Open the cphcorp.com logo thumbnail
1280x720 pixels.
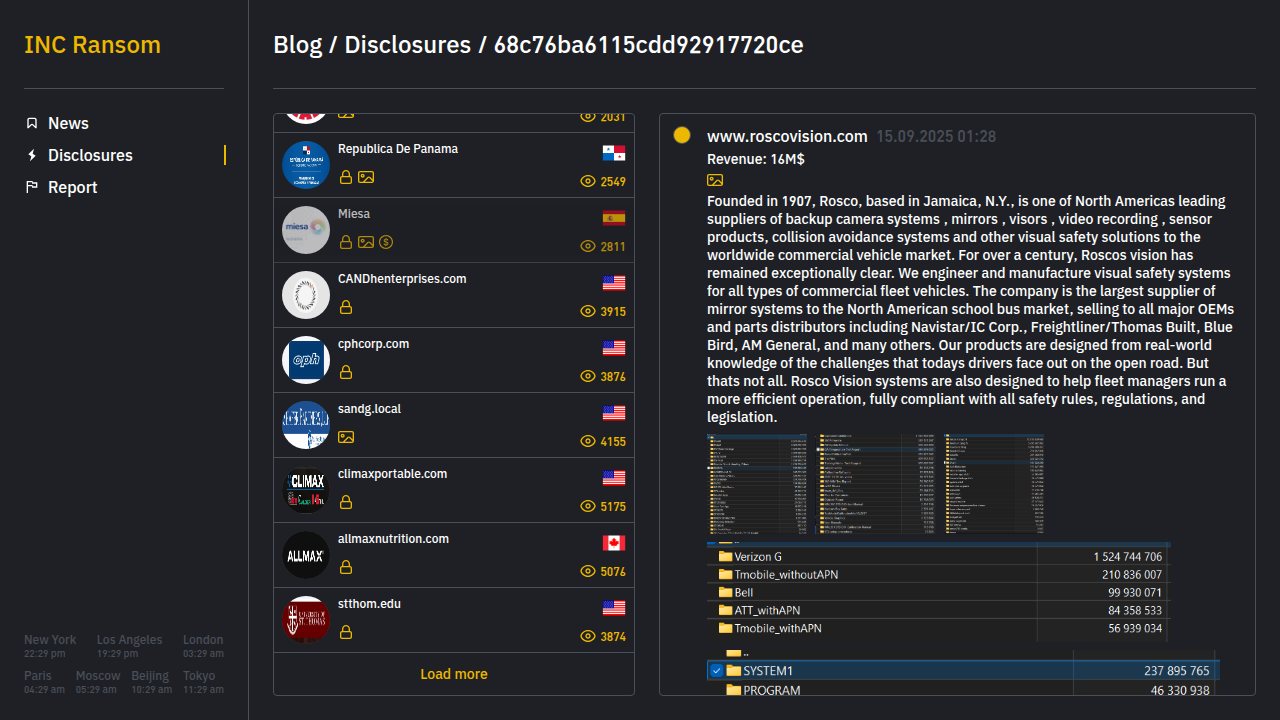click(x=306, y=360)
